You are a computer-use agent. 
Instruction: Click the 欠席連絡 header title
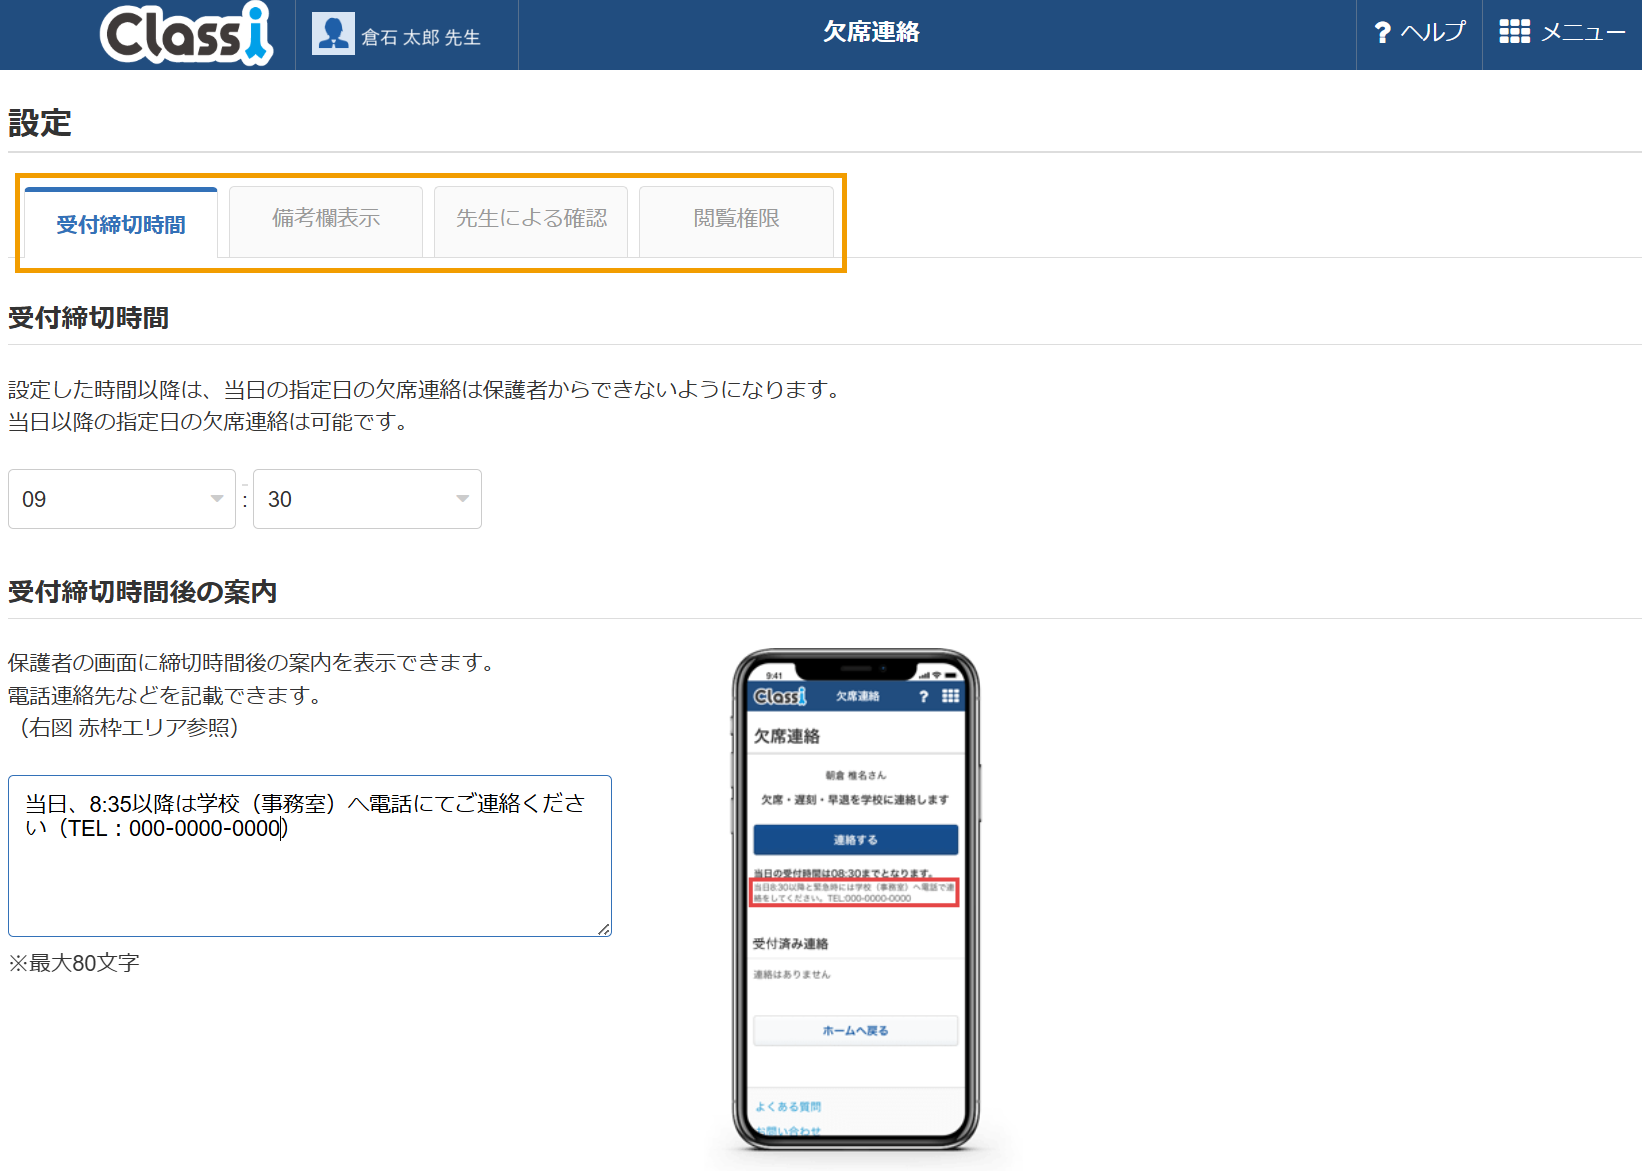pos(871,32)
